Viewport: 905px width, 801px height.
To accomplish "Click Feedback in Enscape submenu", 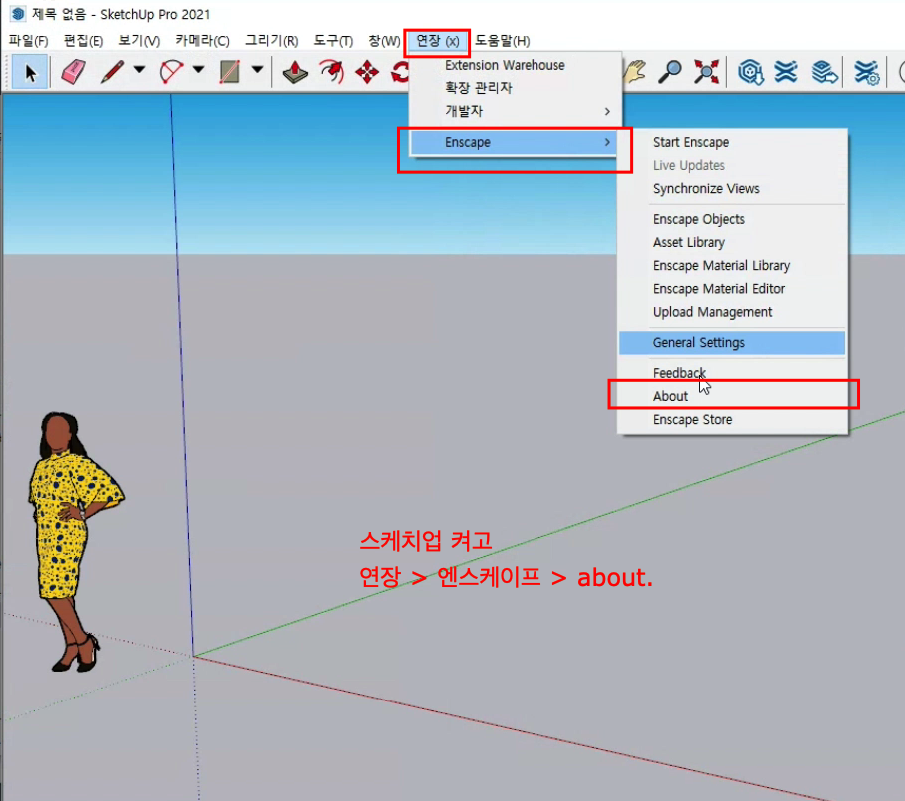I will tap(679, 373).
